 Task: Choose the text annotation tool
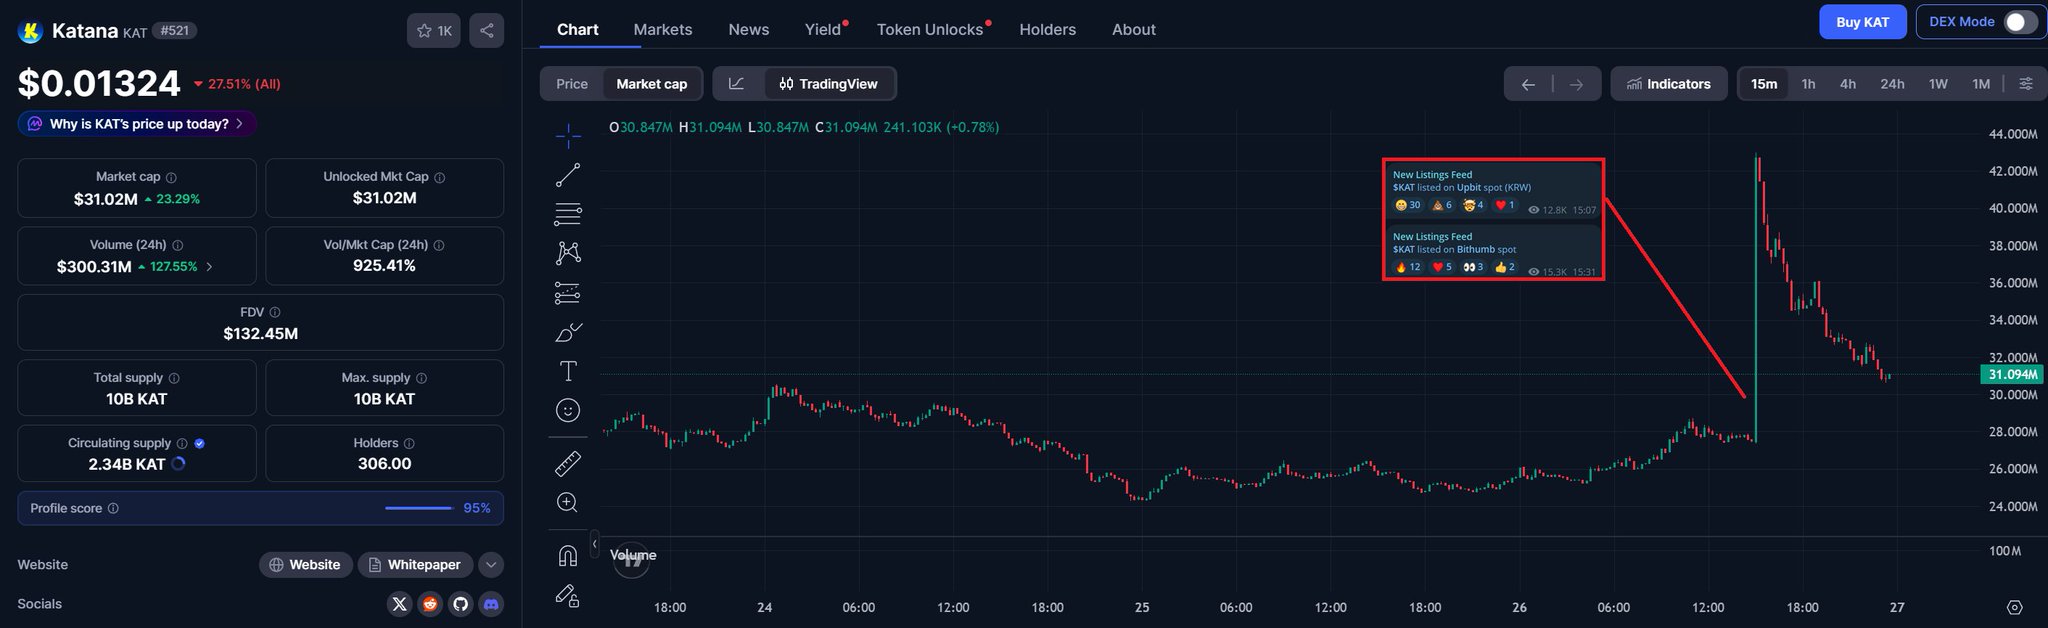[568, 371]
